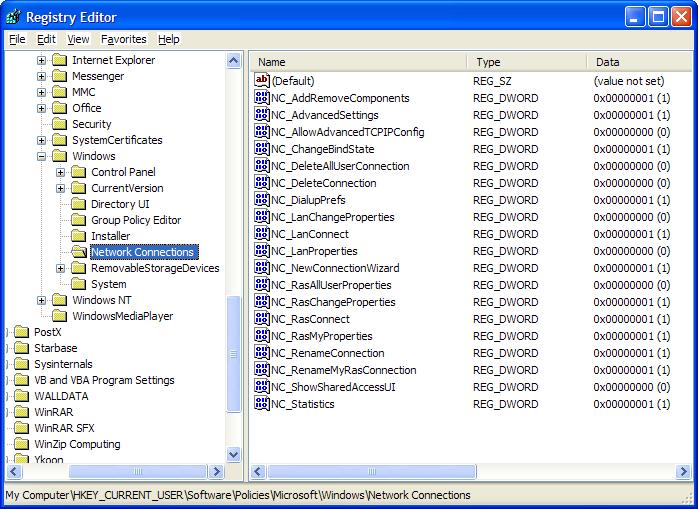Select the WinZip Computing key
The height and width of the screenshot is (509, 698).
coord(77,444)
